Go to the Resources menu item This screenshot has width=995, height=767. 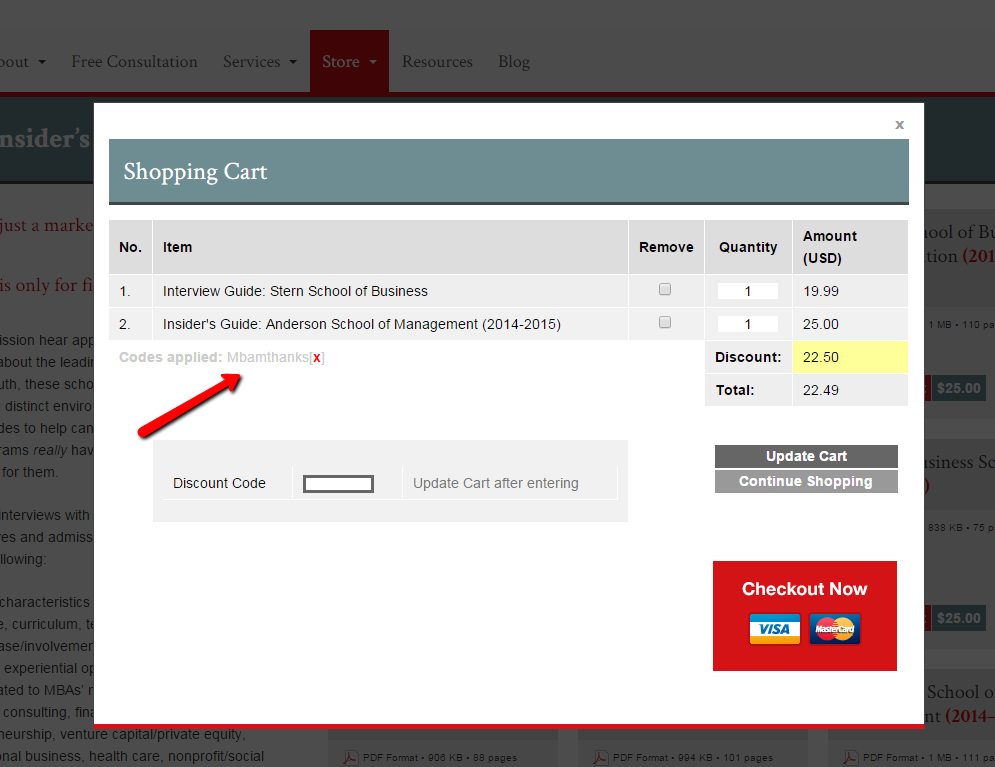[x=437, y=62]
